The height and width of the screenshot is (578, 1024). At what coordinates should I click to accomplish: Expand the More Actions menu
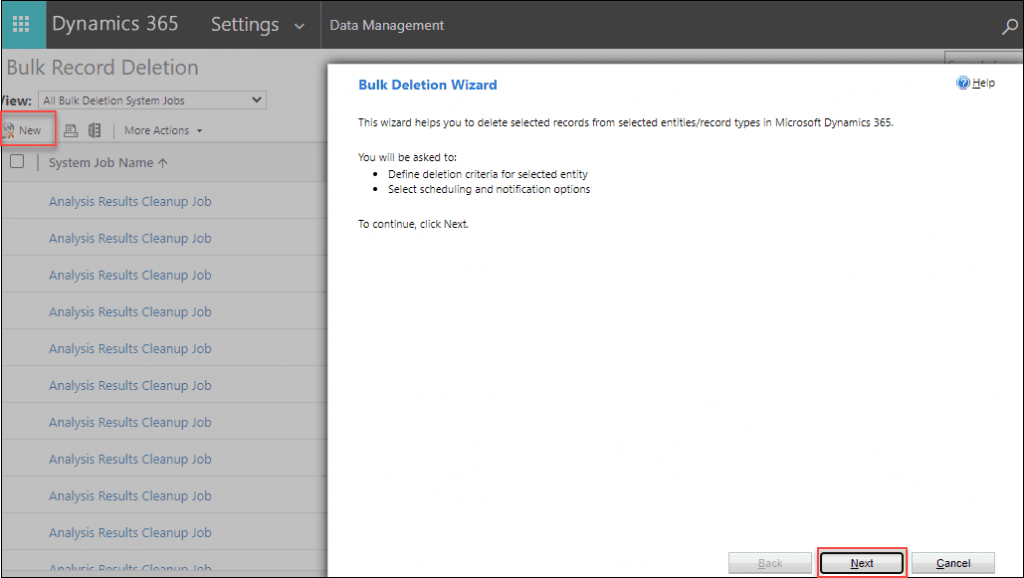click(163, 131)
